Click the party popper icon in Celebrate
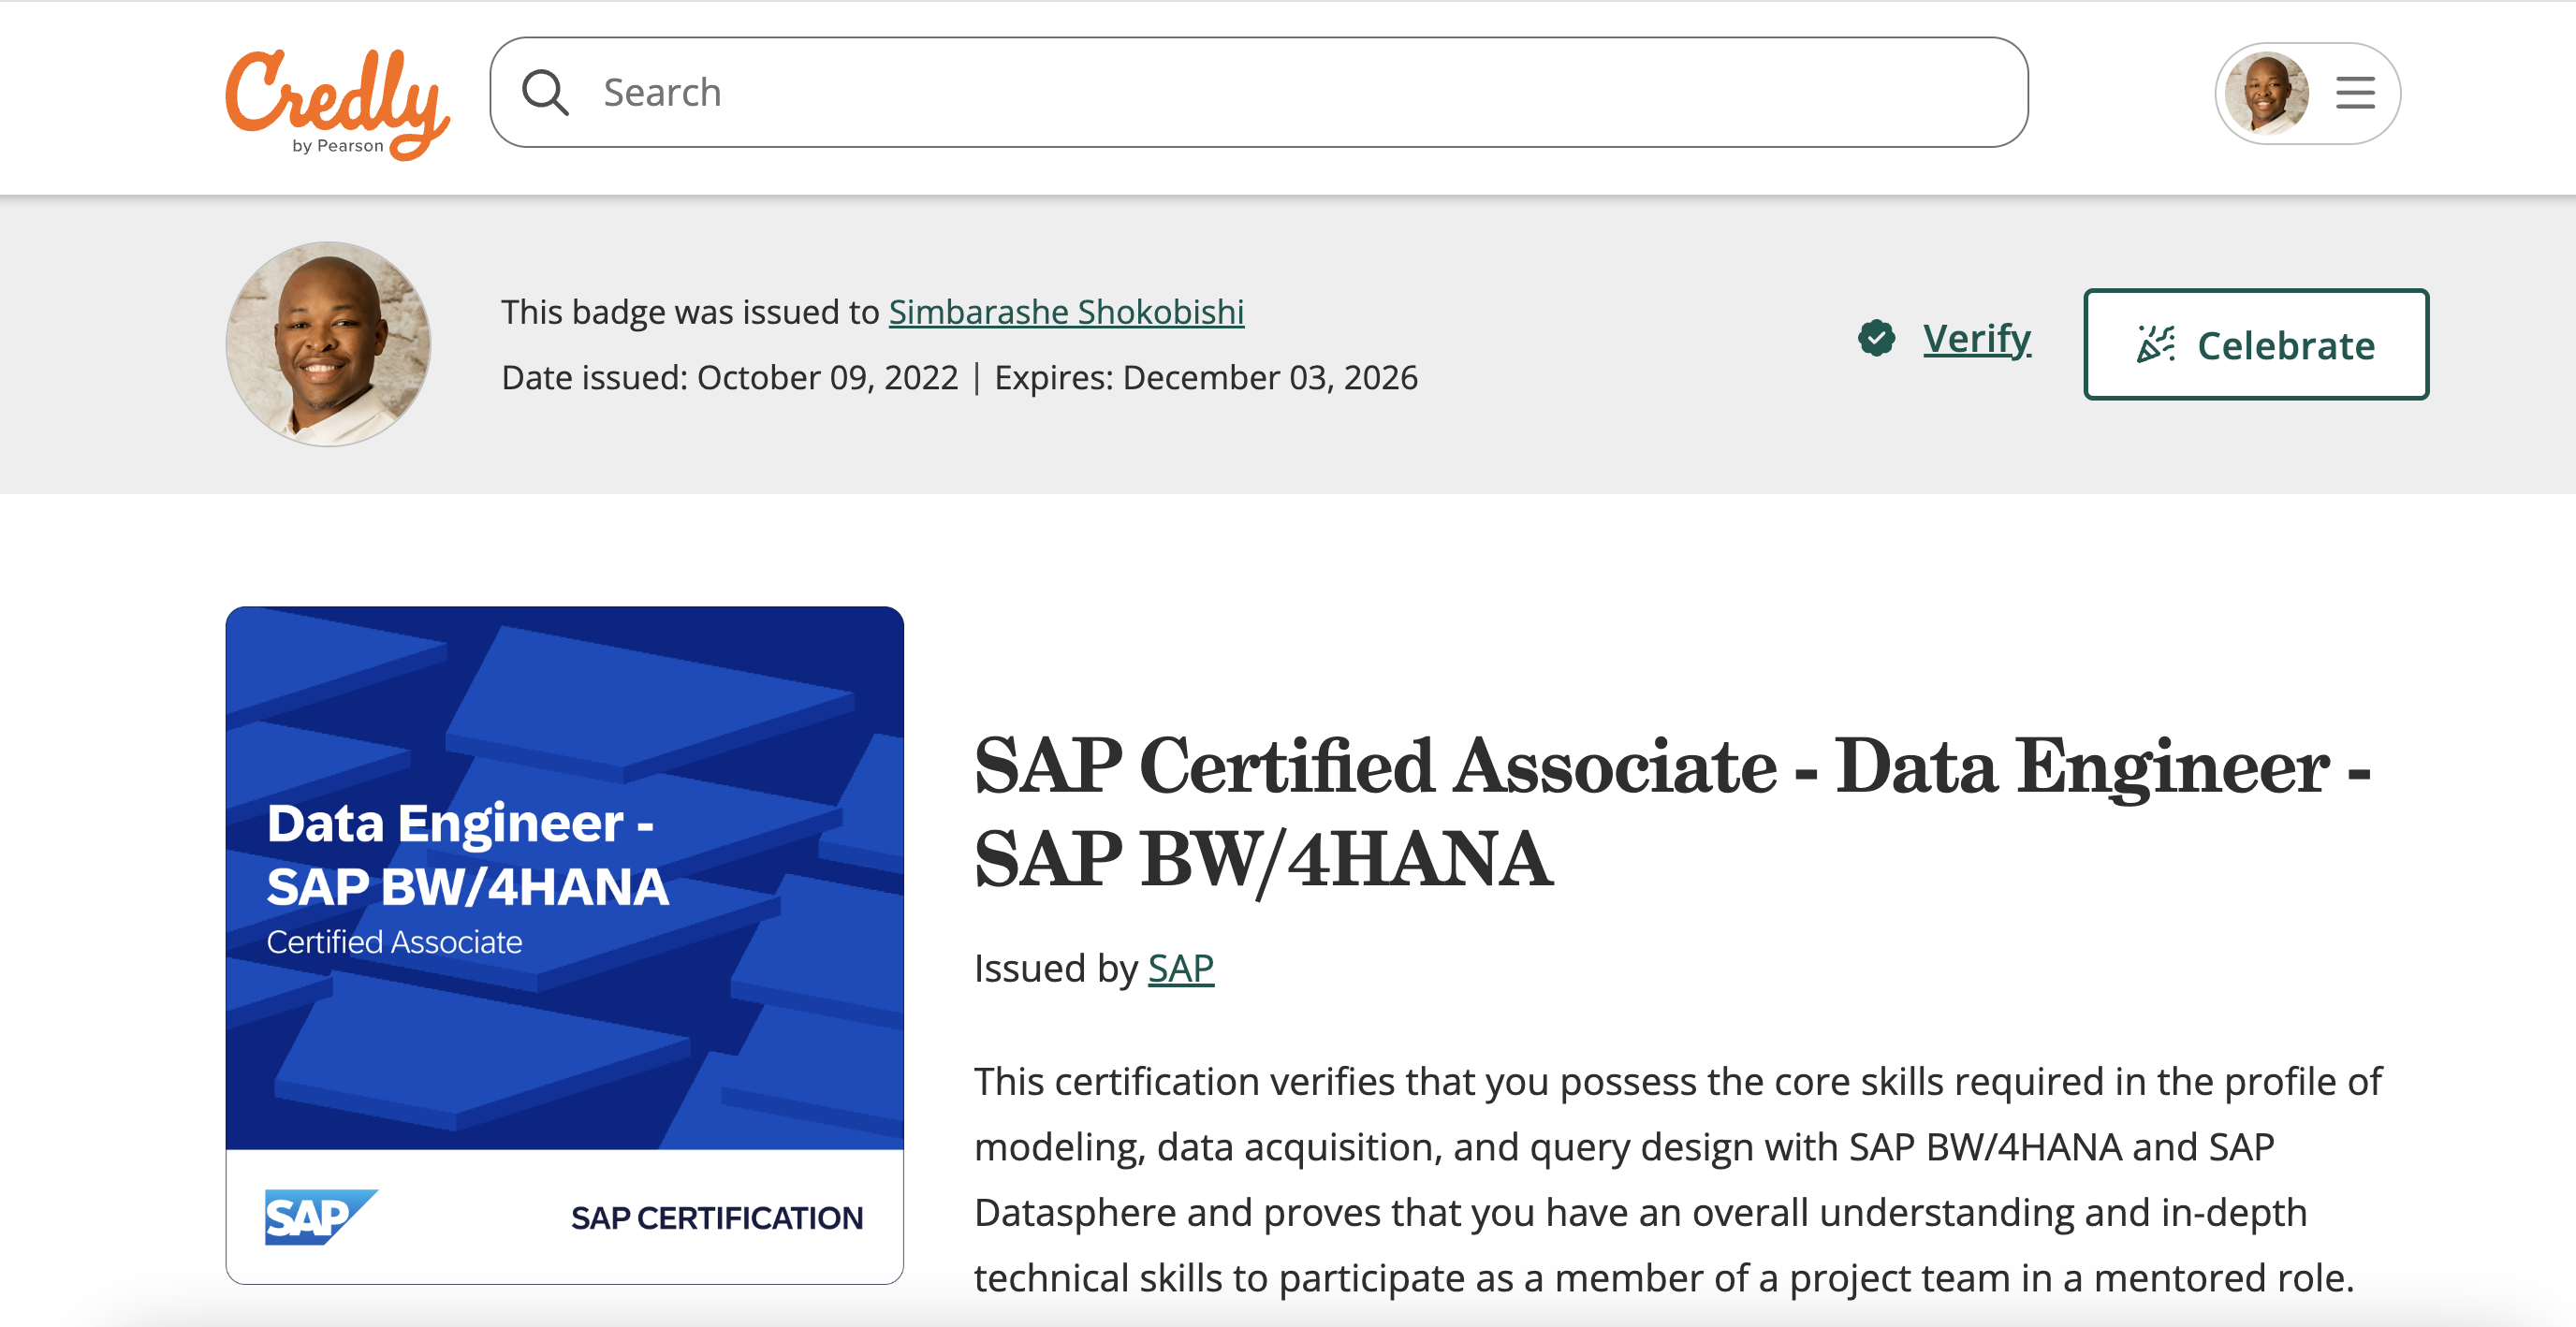 pyautogui.click(x=2154, y=344)
